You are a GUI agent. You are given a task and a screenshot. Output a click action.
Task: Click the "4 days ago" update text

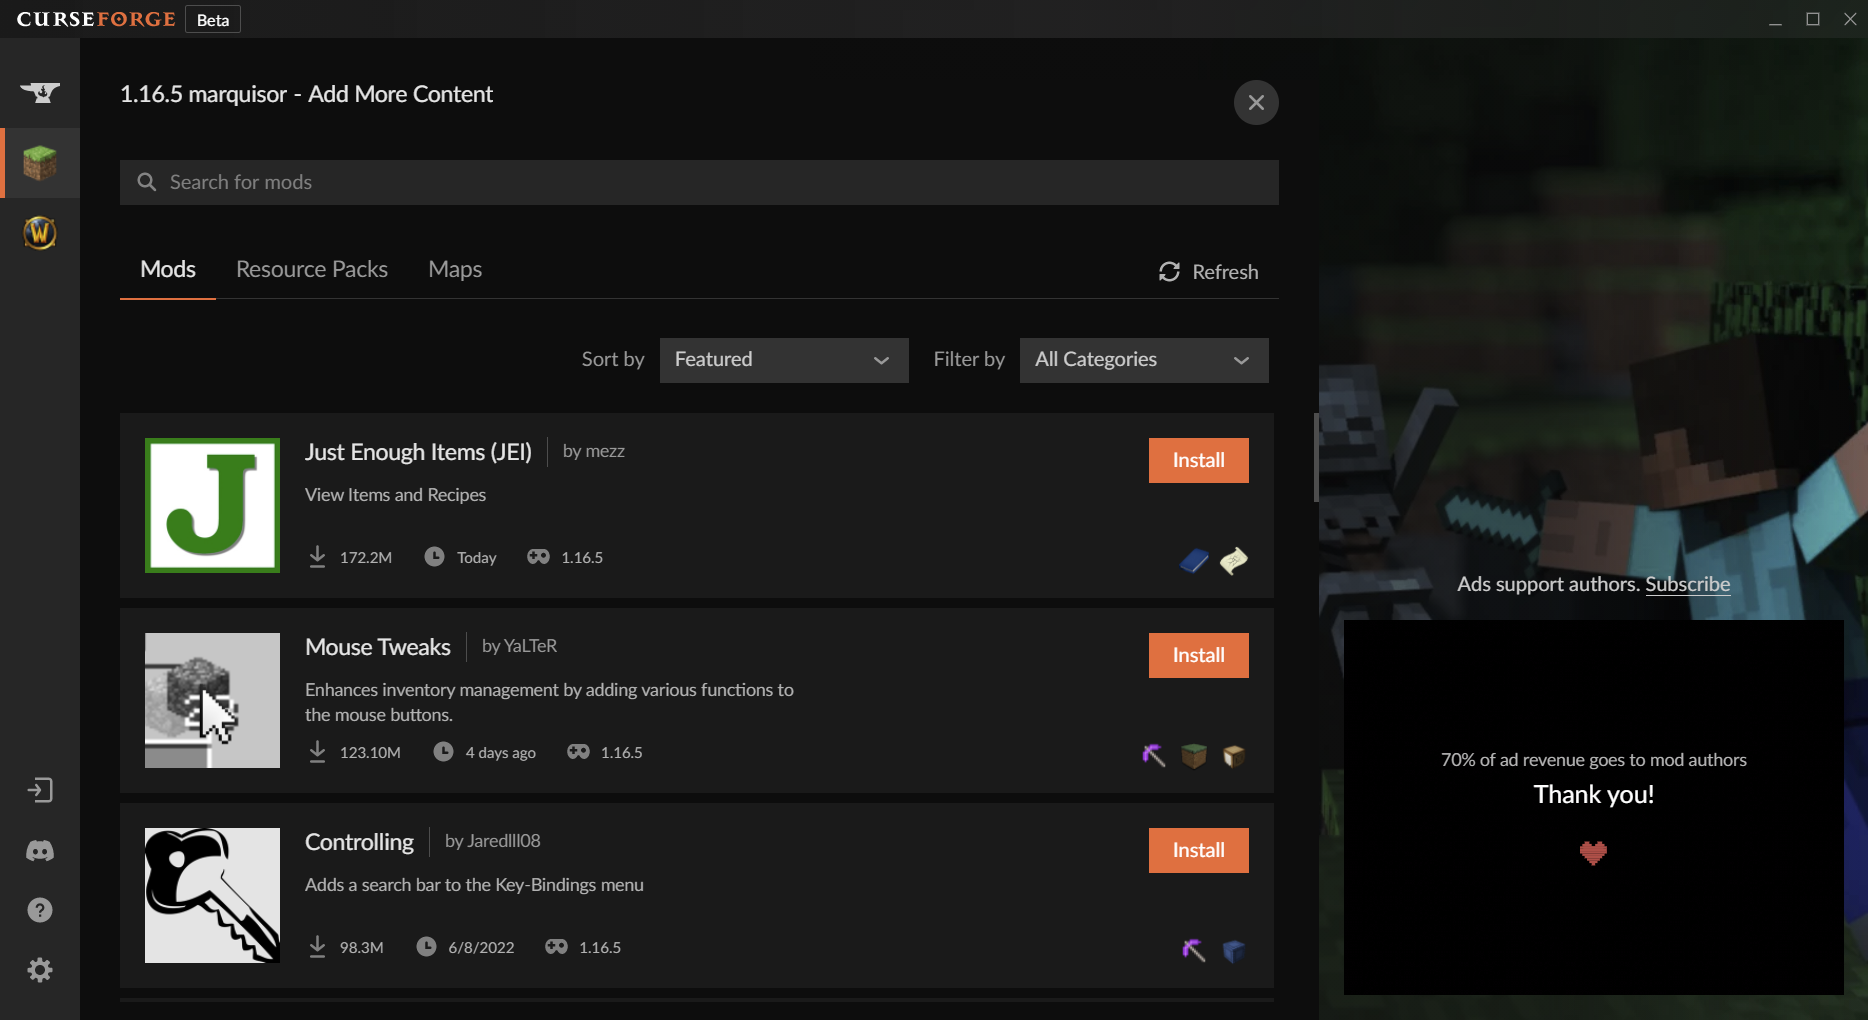click(500, 753)
